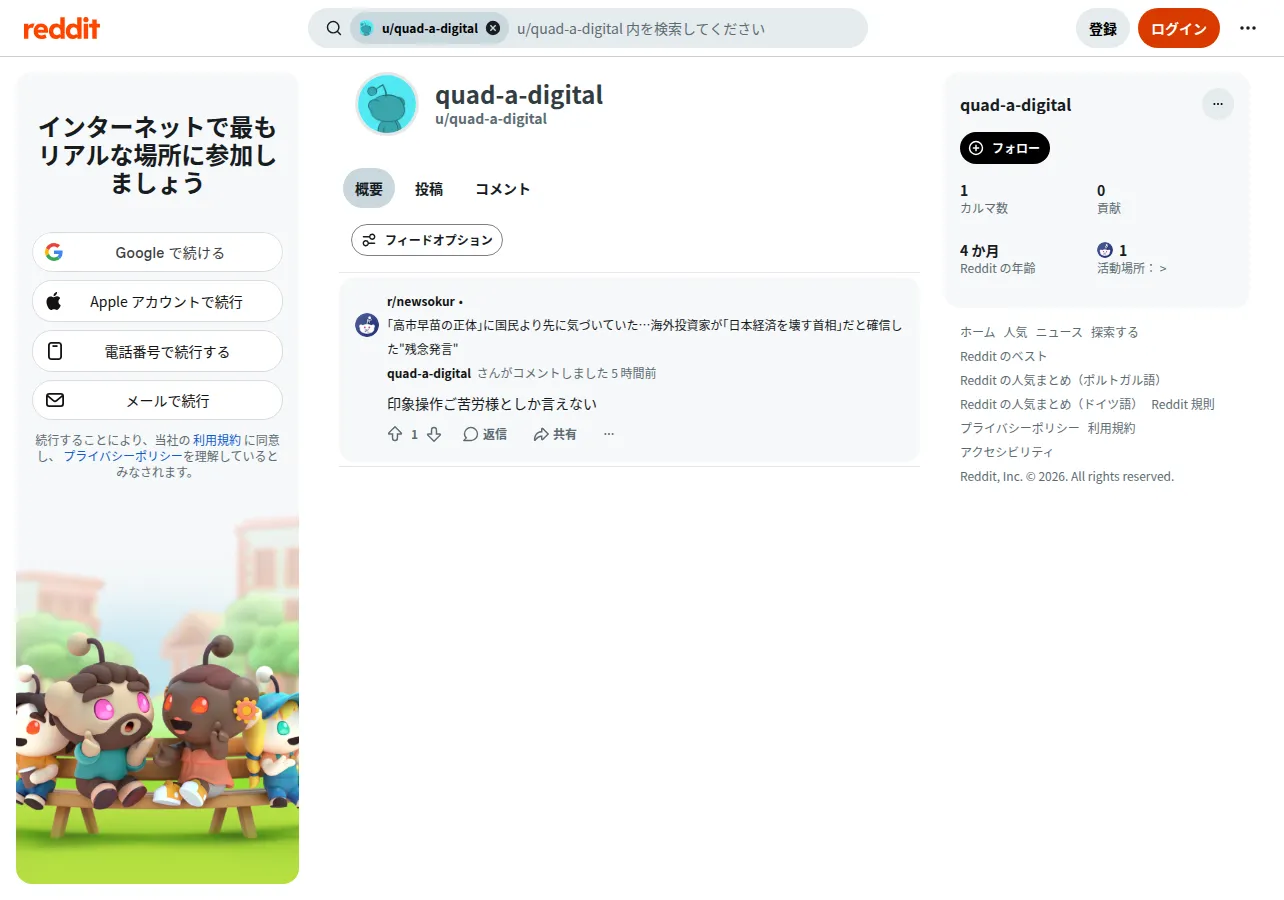The image size is (1284, 900).
Task: Upvote the 印象操作 comment
Action: pos(395,434)
